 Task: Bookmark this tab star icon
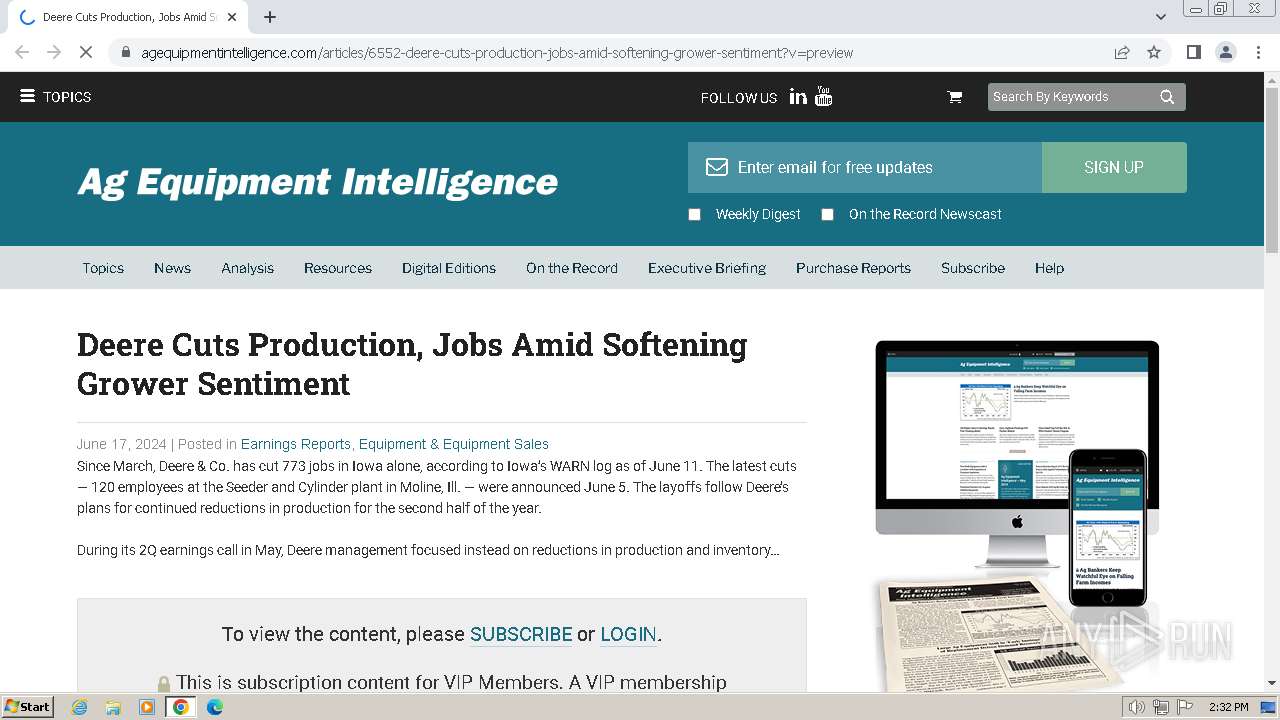(1154, 52)
